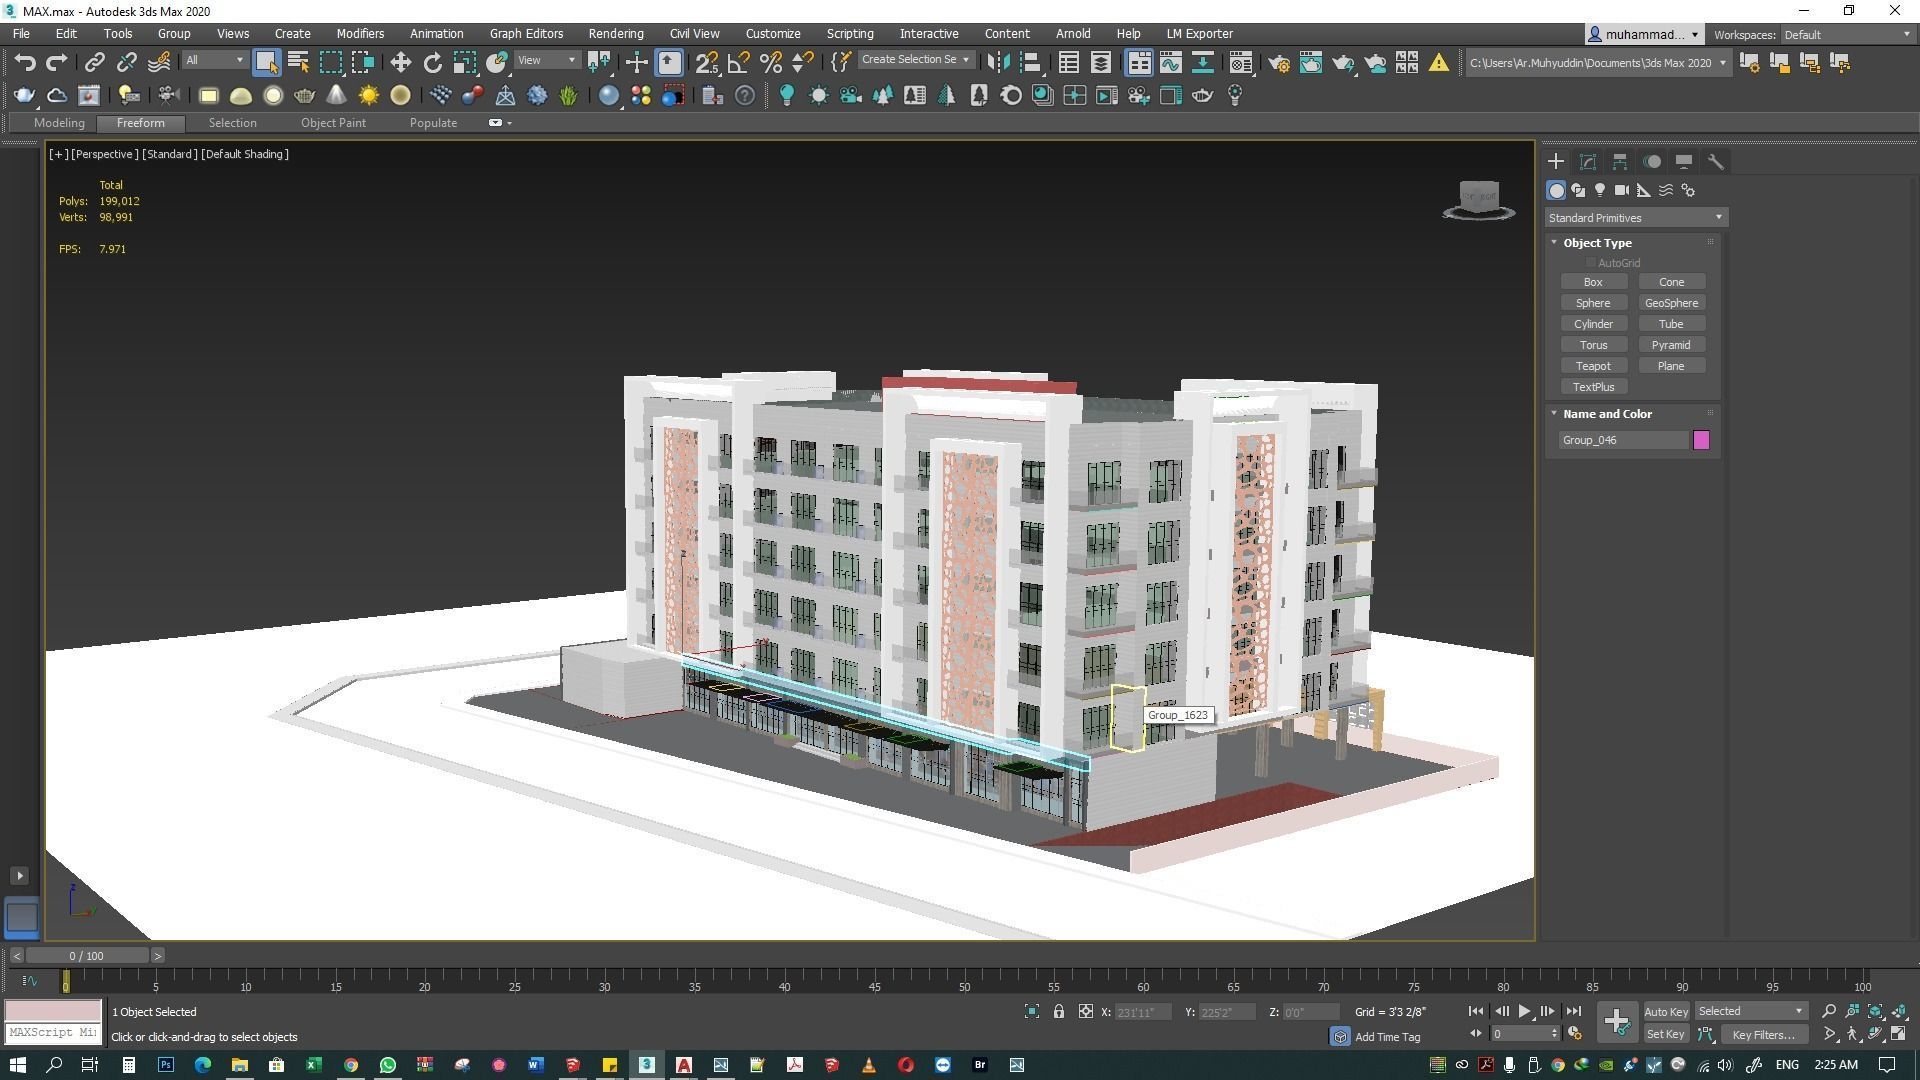Screen dimensions: 1920x1080
Task: Select the Select Object tool
Action: coord(266,62)
